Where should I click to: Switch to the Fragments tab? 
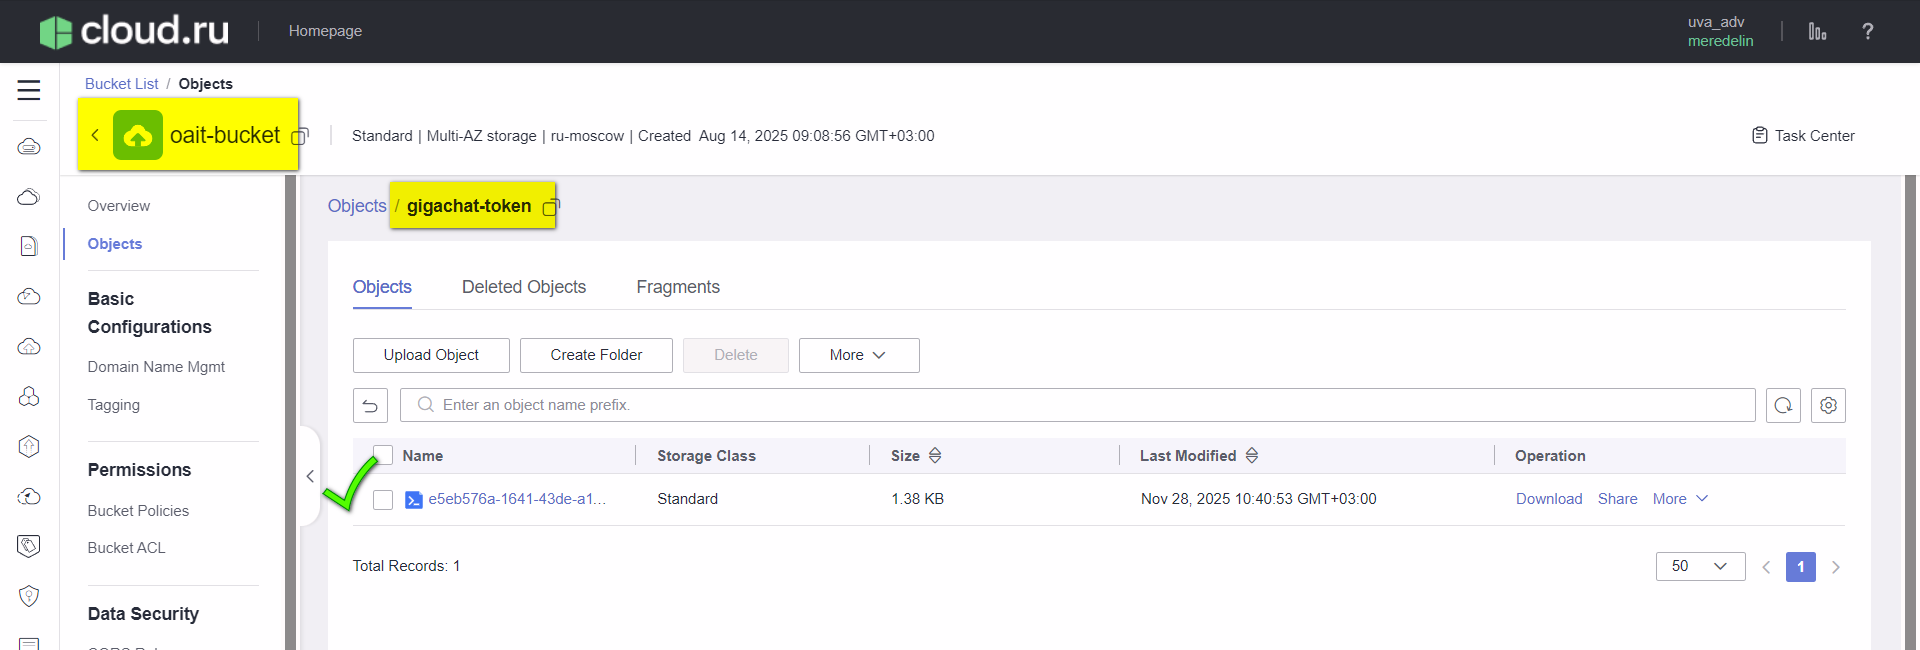click(678, 287)
